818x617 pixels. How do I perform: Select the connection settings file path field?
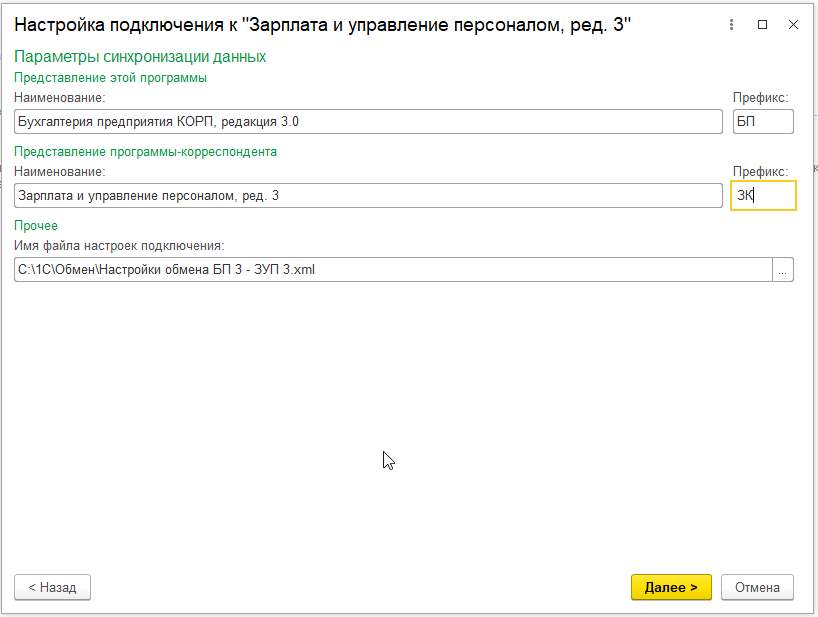(393, 270)
